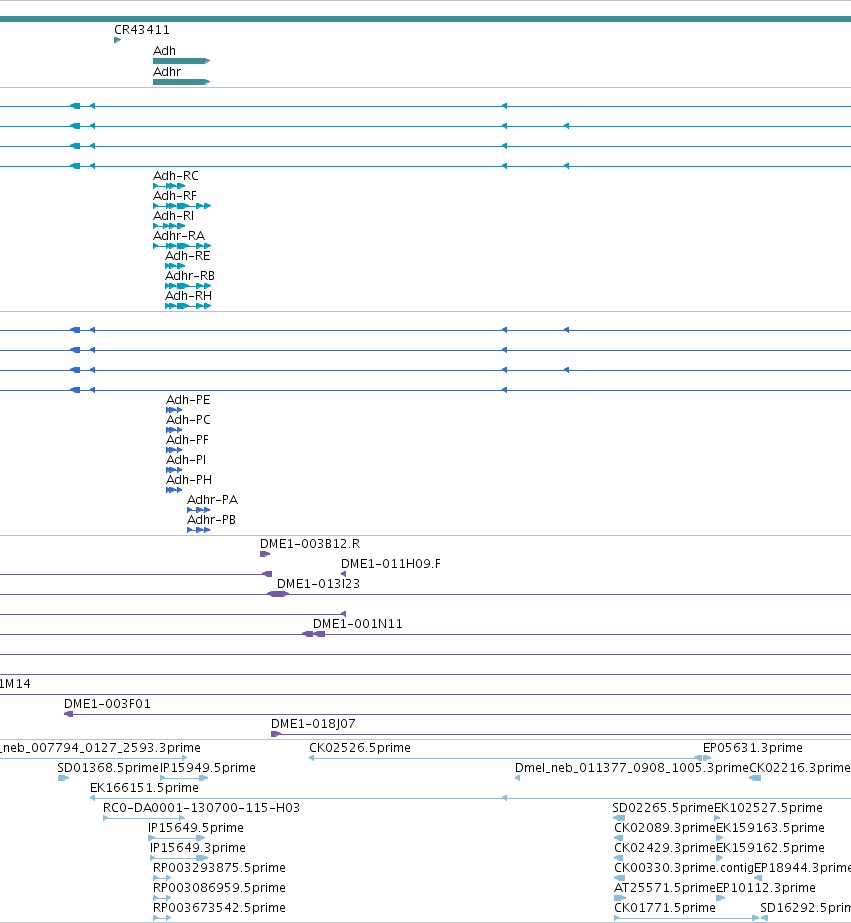Viewport: 851px width, 923px height.
Task: Click the SD02265.5prime EST label
Action: 663,808
